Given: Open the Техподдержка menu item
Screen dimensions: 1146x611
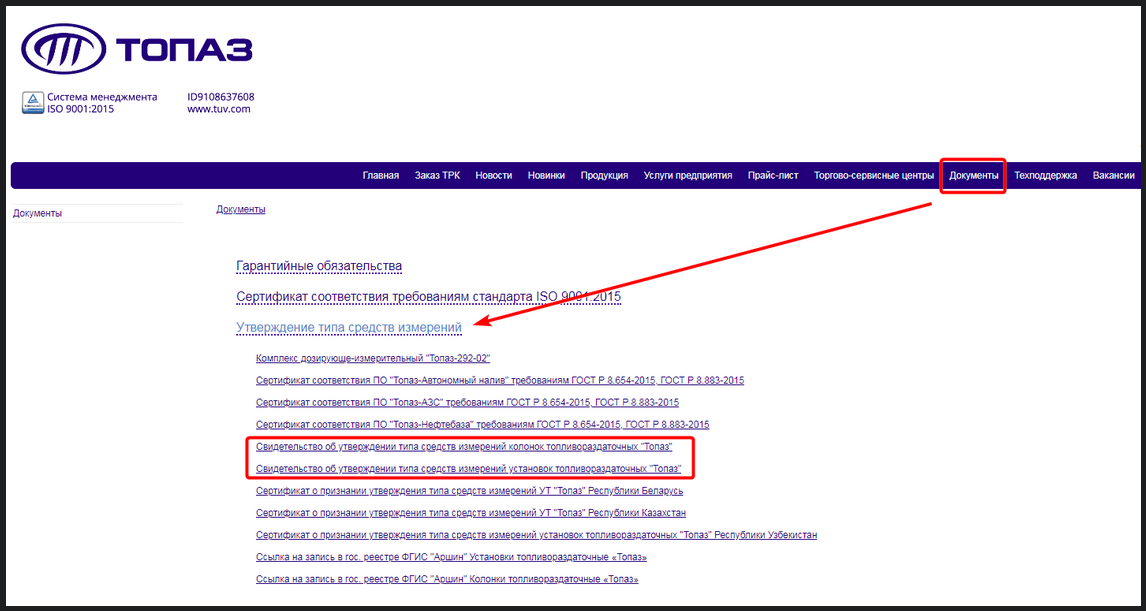Looking at the screenshot, I should (1046, 175).
